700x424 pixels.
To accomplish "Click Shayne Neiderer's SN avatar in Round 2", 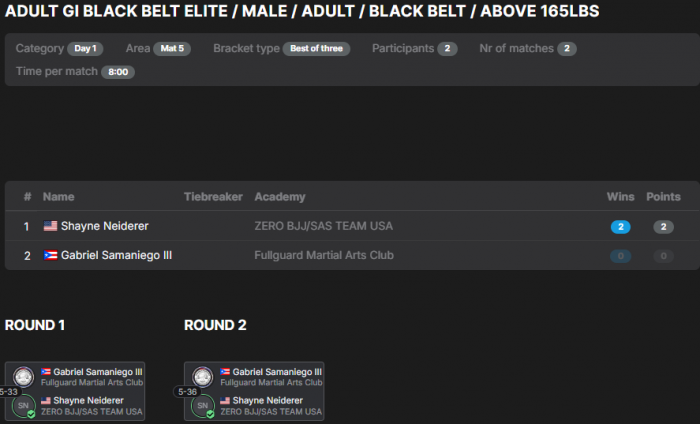I will tap(203, 407).
